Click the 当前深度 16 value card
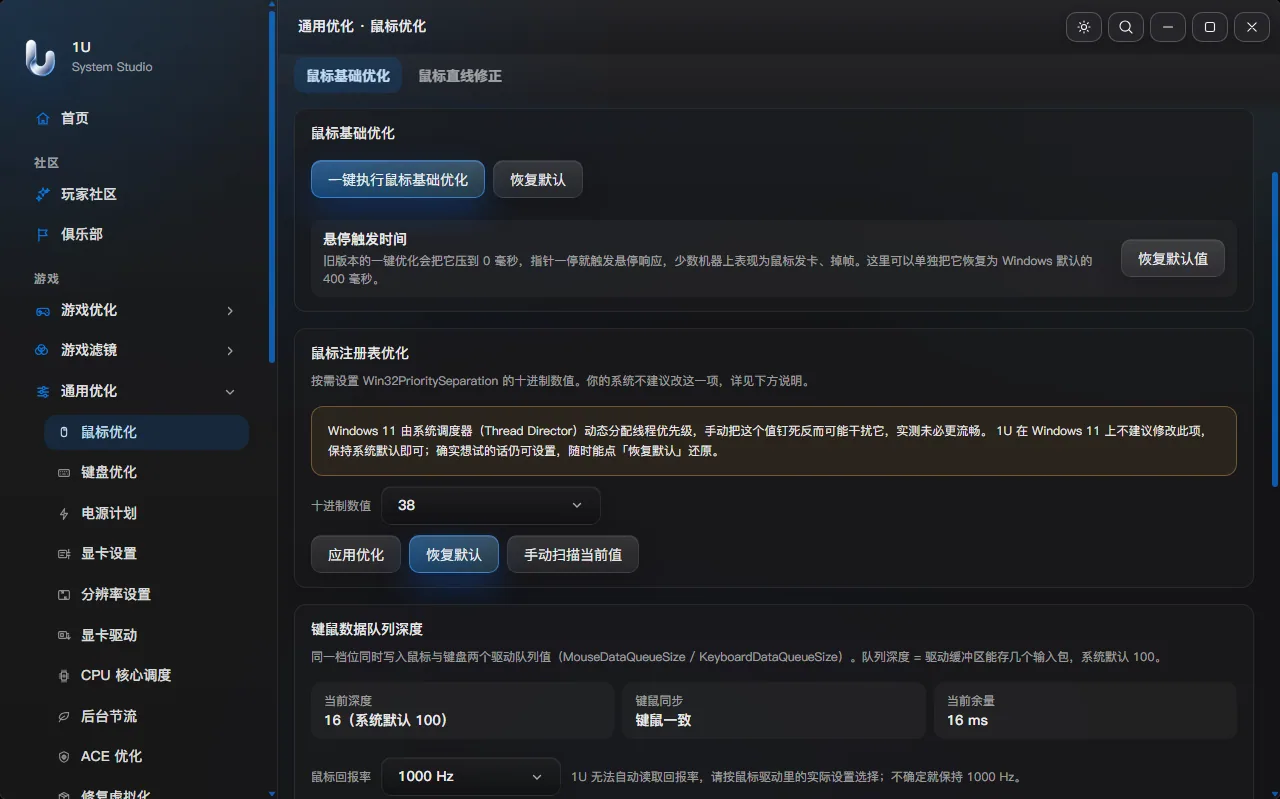This screenshot has height=799, width=1280. (462, 711)
